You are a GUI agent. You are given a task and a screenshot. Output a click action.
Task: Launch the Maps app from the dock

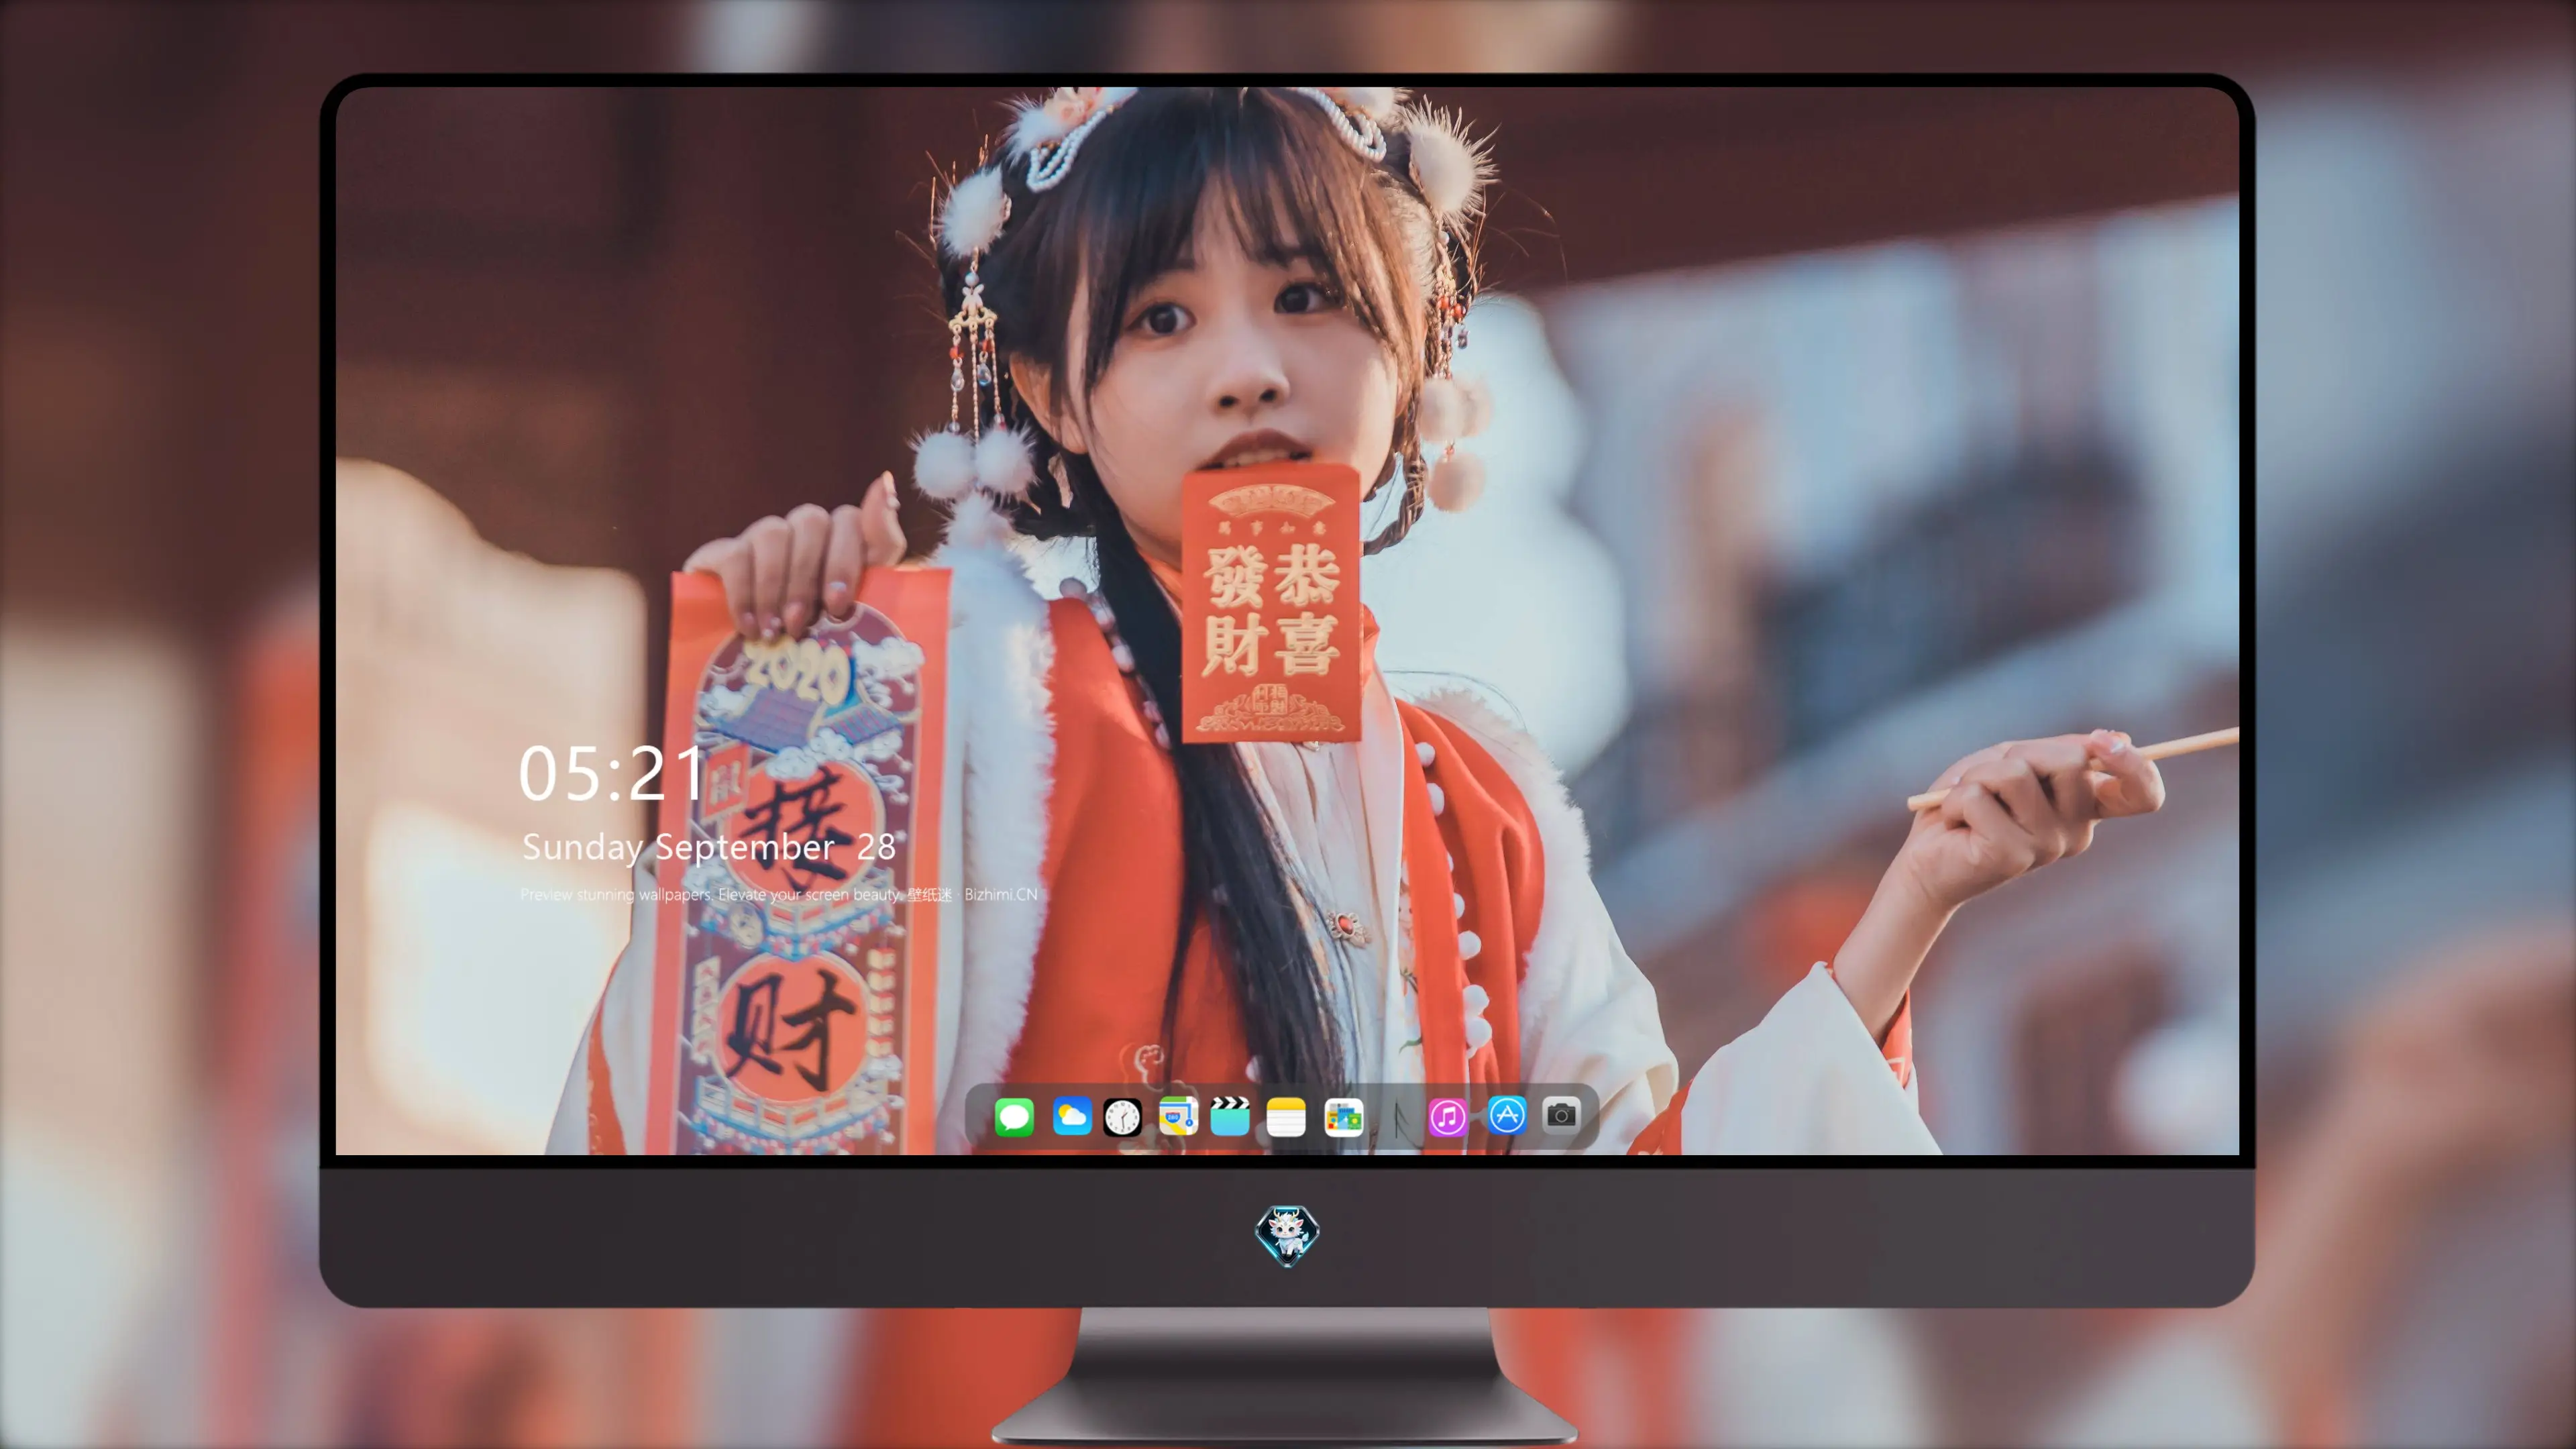coord(1178,1116)
